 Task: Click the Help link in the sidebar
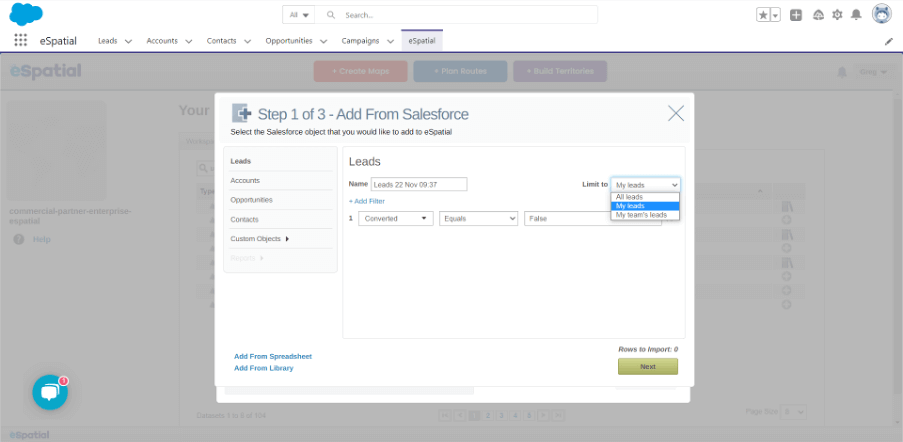41,239
